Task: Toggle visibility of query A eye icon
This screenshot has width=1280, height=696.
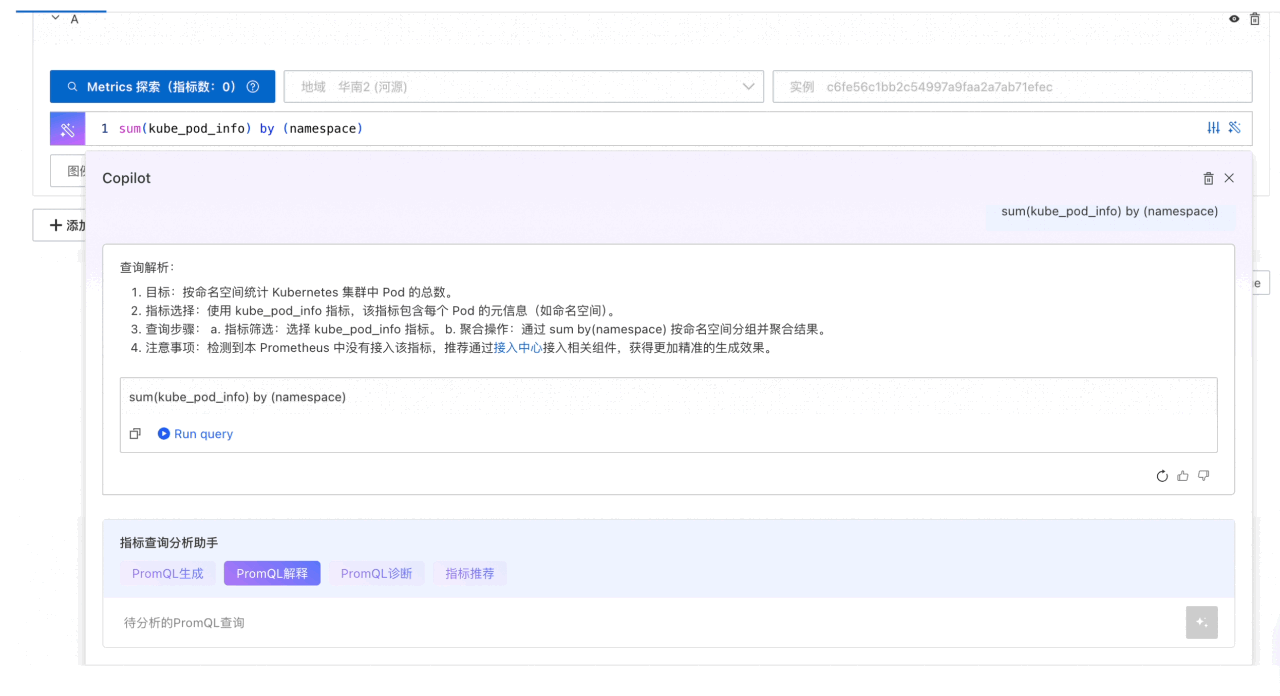Action: 1234,19
